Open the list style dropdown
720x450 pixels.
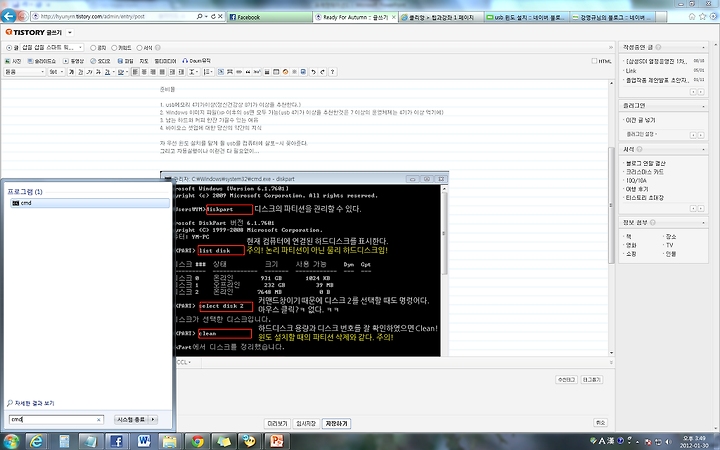208,72
